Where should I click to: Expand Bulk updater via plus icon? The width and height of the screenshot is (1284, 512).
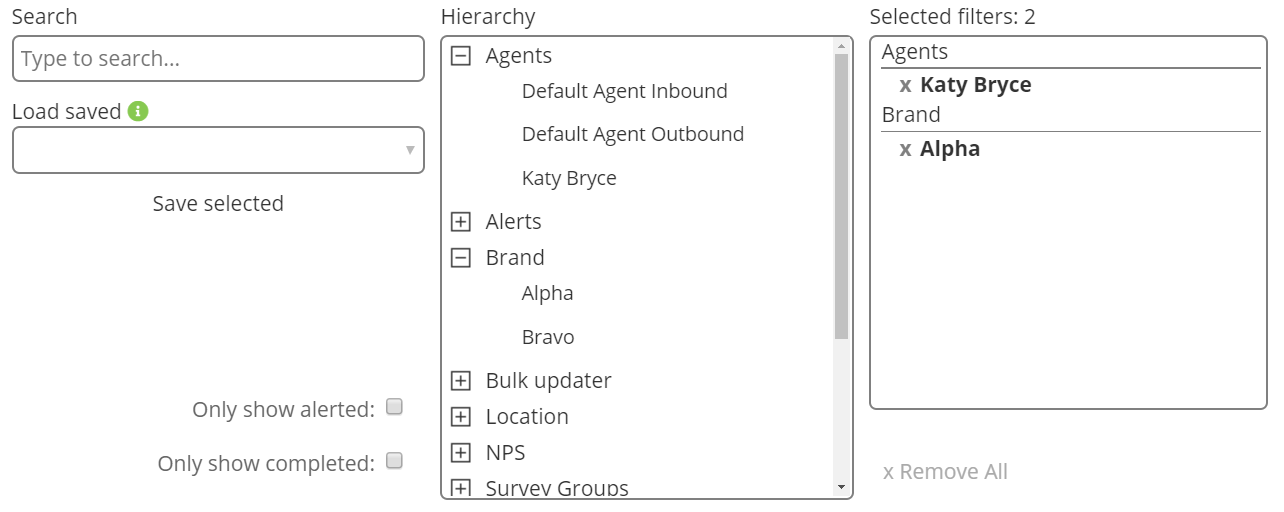460,381
